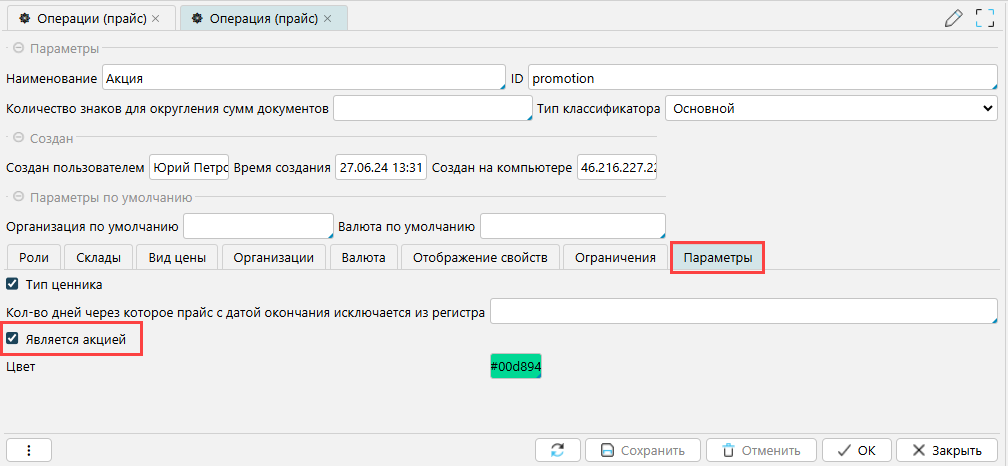Click the refresh icon button
This screenshot has width=1008, height=466.
point(557,450)
